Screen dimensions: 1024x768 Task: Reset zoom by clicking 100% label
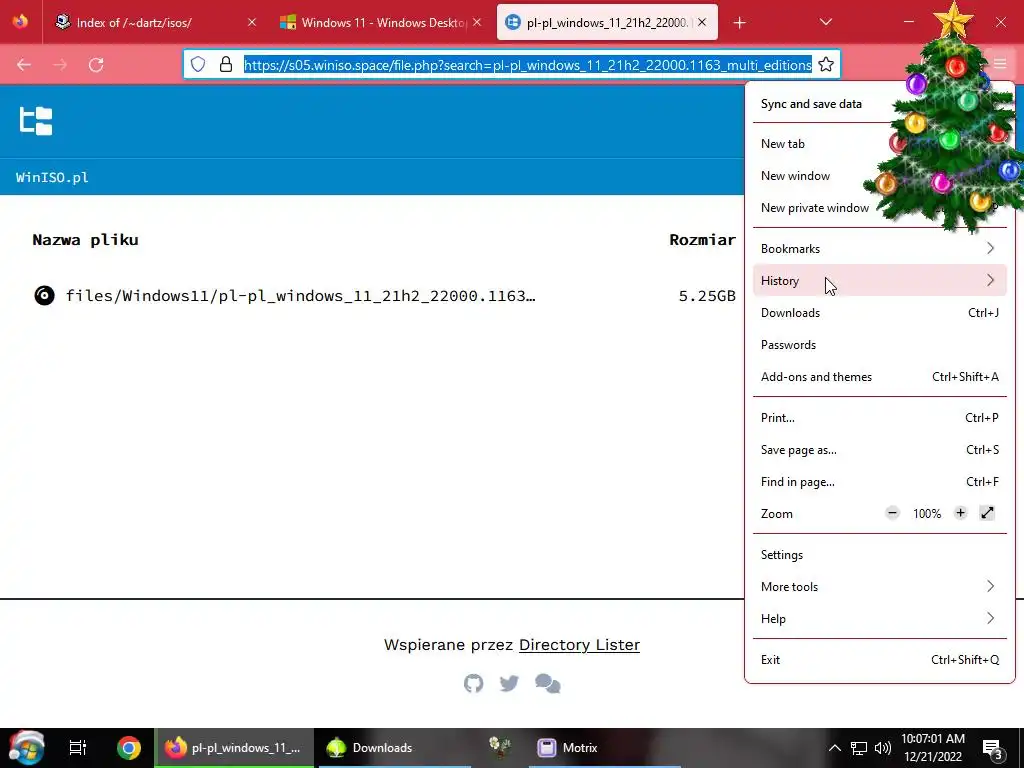(927, 514)
